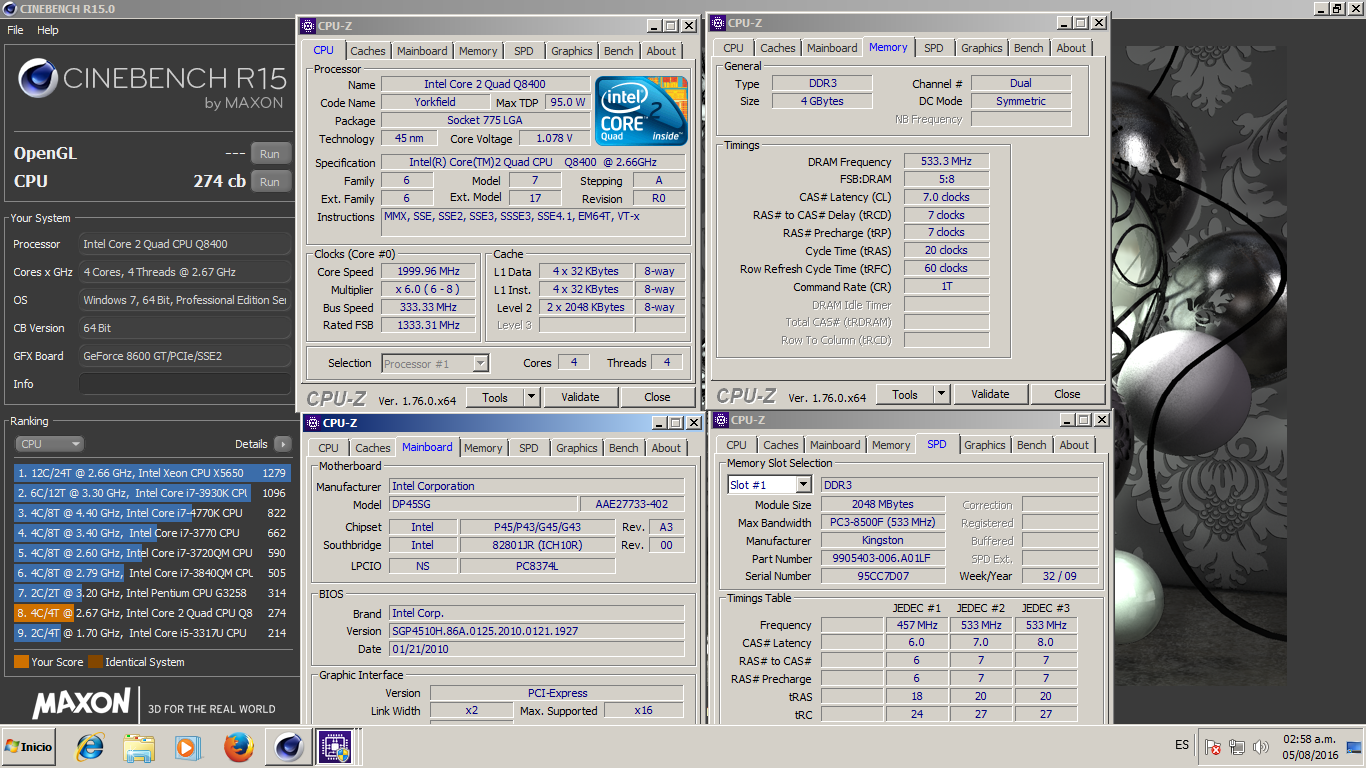Viewport: 1366px width, 768px height.
Task: Click the 274 cb CPU score
Action: (x=219, y=181)
